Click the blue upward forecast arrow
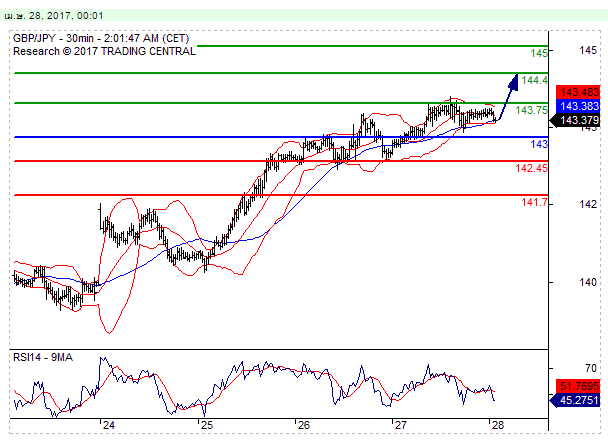Viewport: 608px width, 446px height. (x=508, y=95)
